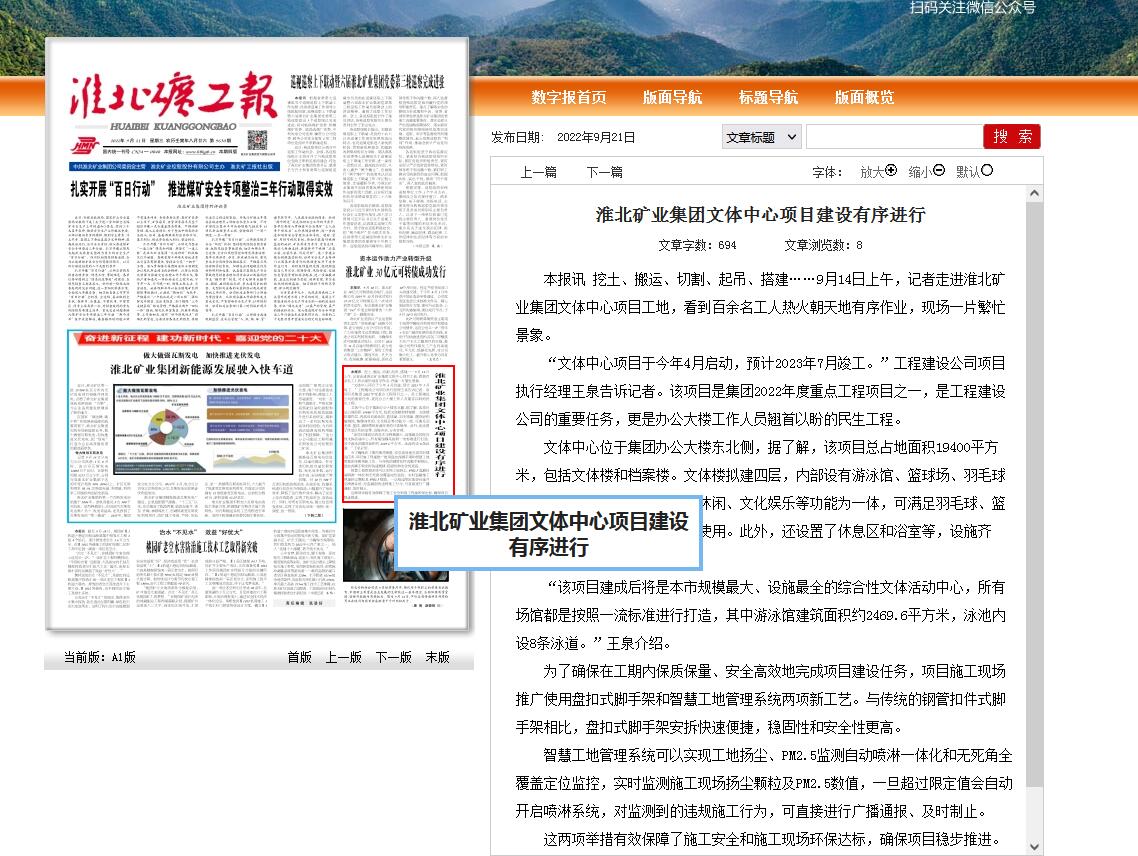1138x856 pixels.
Task: Go to 末版 last page link
Action: (x=437, y=657)
